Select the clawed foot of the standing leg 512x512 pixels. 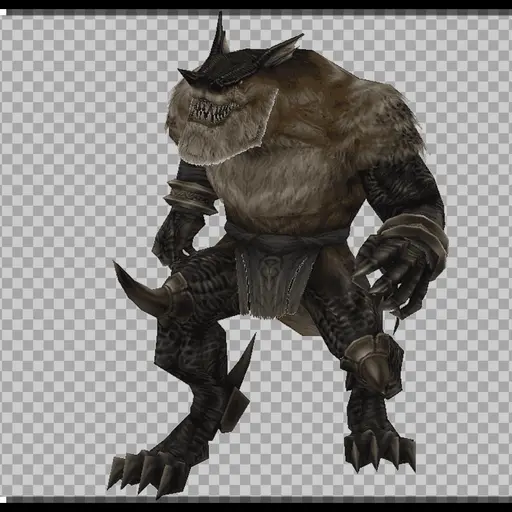380,448
